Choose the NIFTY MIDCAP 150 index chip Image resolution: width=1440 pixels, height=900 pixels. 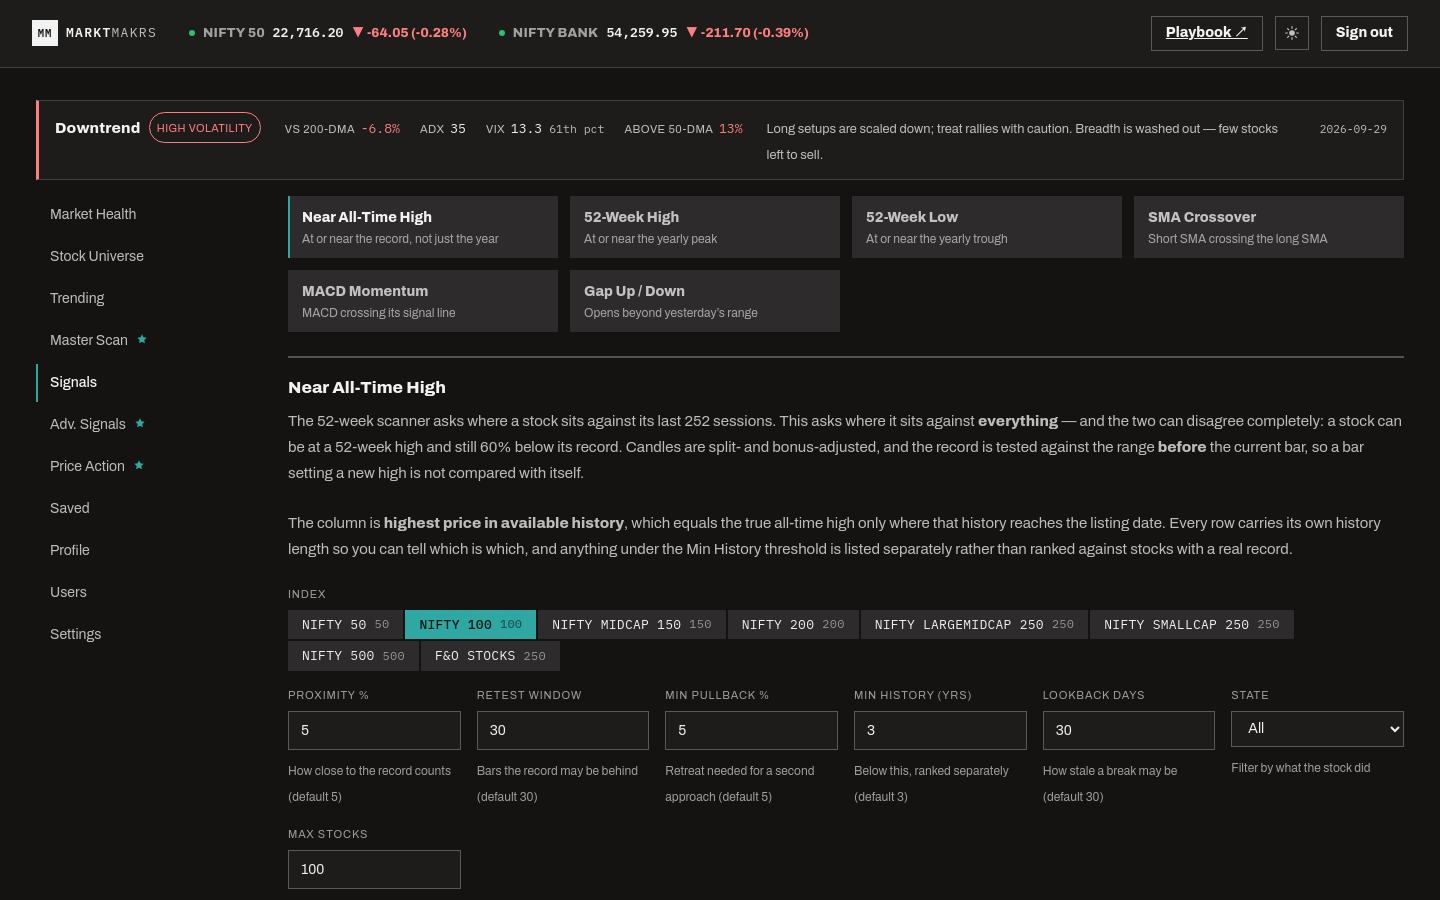pos(632,624)
